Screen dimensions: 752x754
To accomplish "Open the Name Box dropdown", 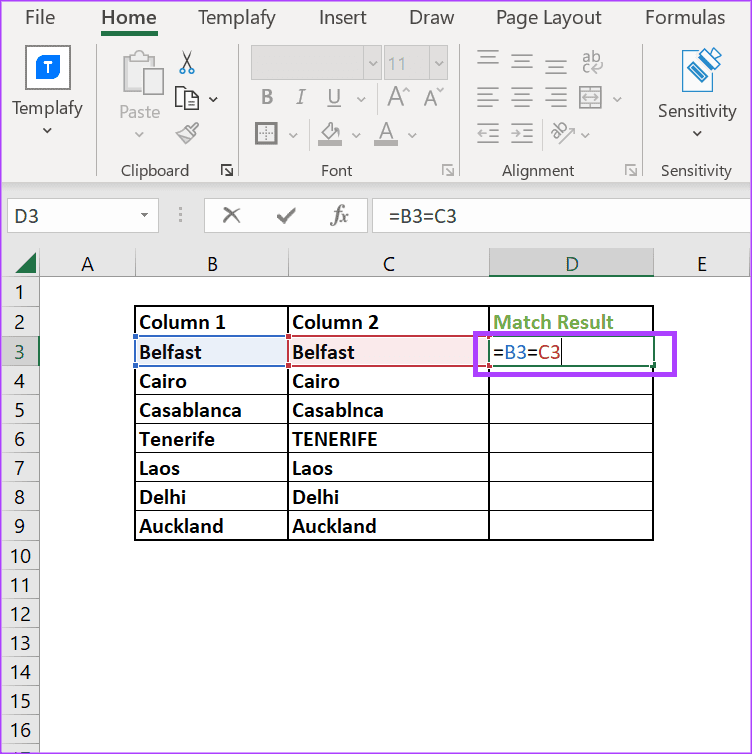I will pos(144,215).
